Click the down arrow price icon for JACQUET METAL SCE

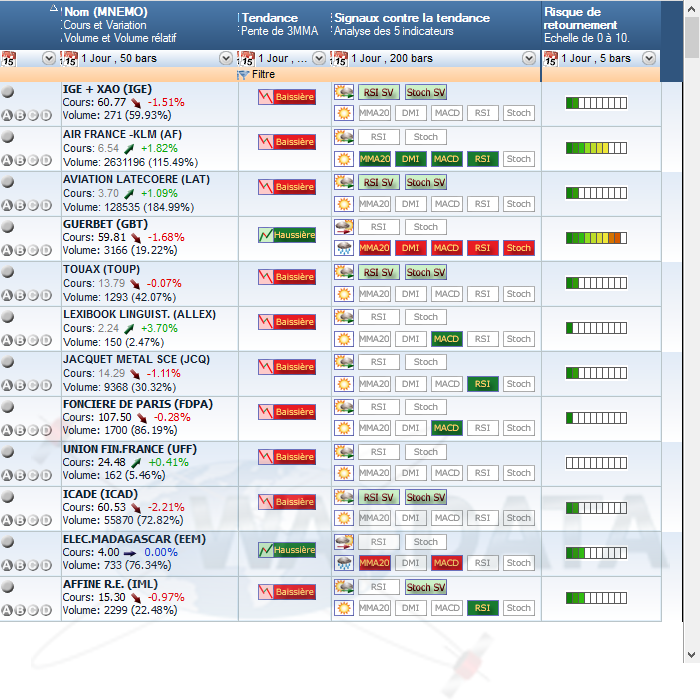[x=135, y=374]
